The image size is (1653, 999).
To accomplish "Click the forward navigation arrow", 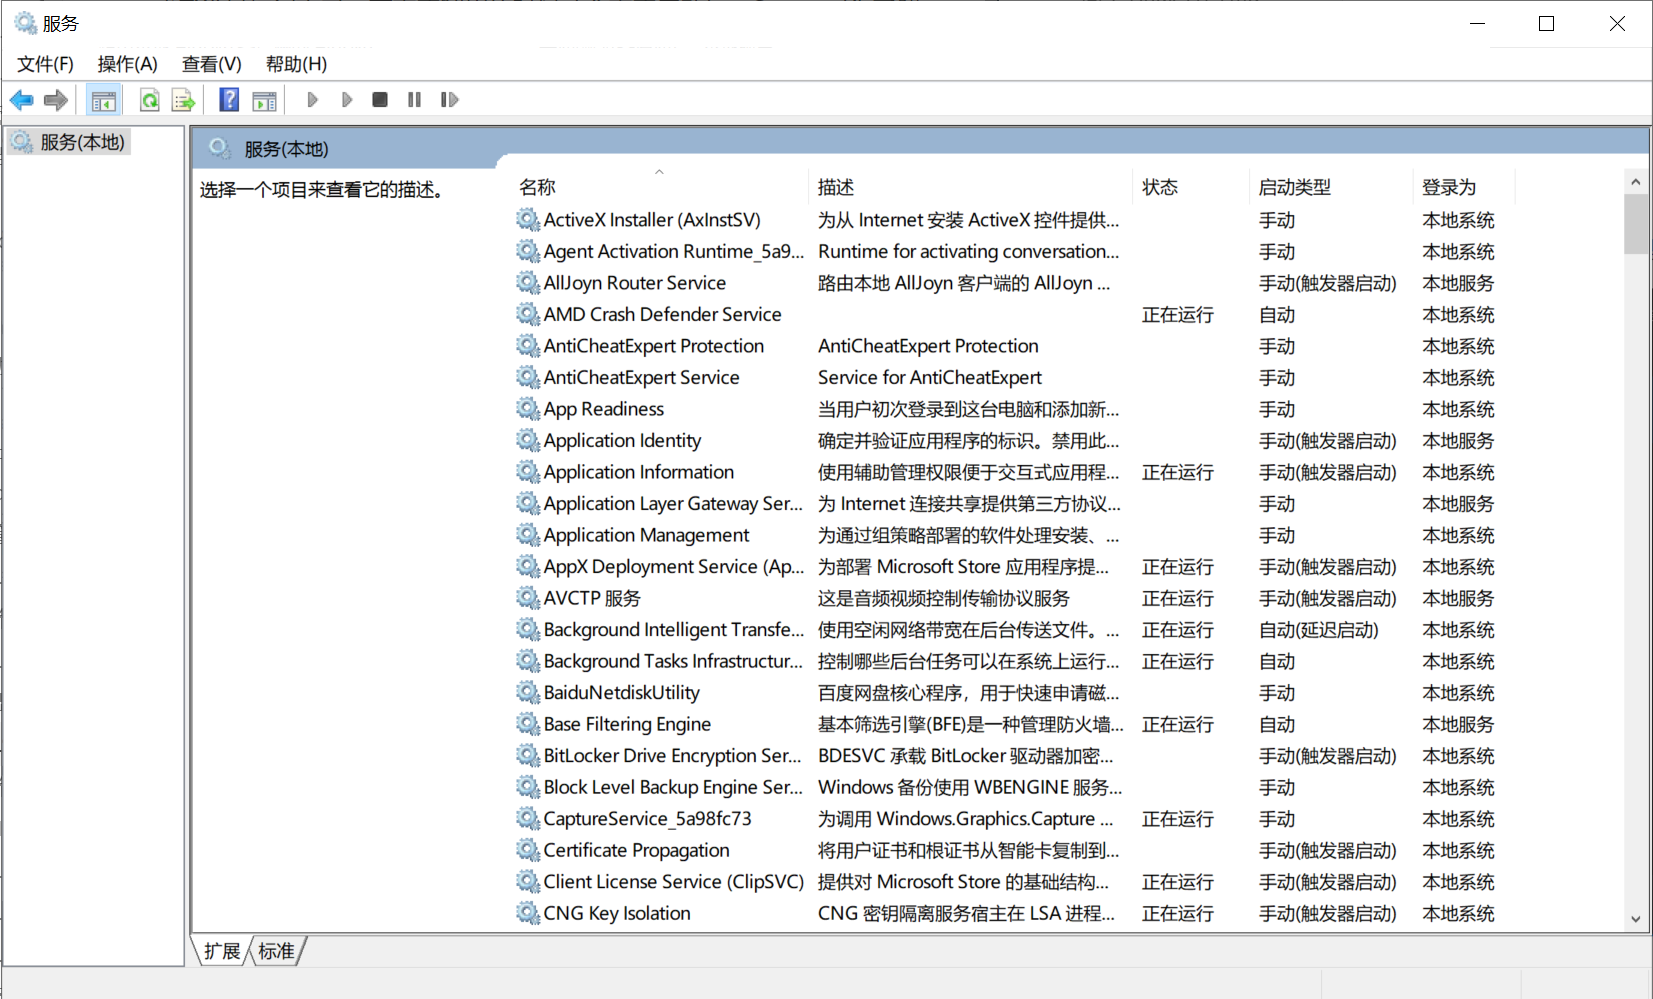I will [56, 99].
